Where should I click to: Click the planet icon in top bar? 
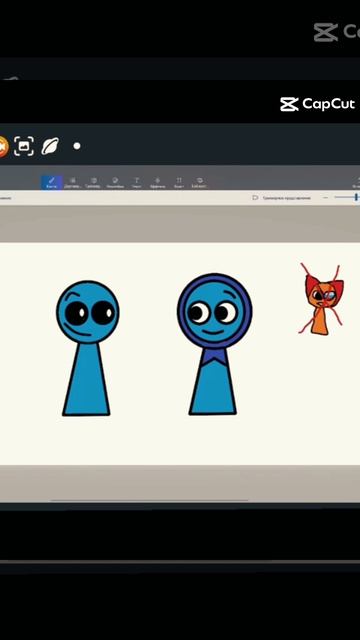[x=50, y=146]
